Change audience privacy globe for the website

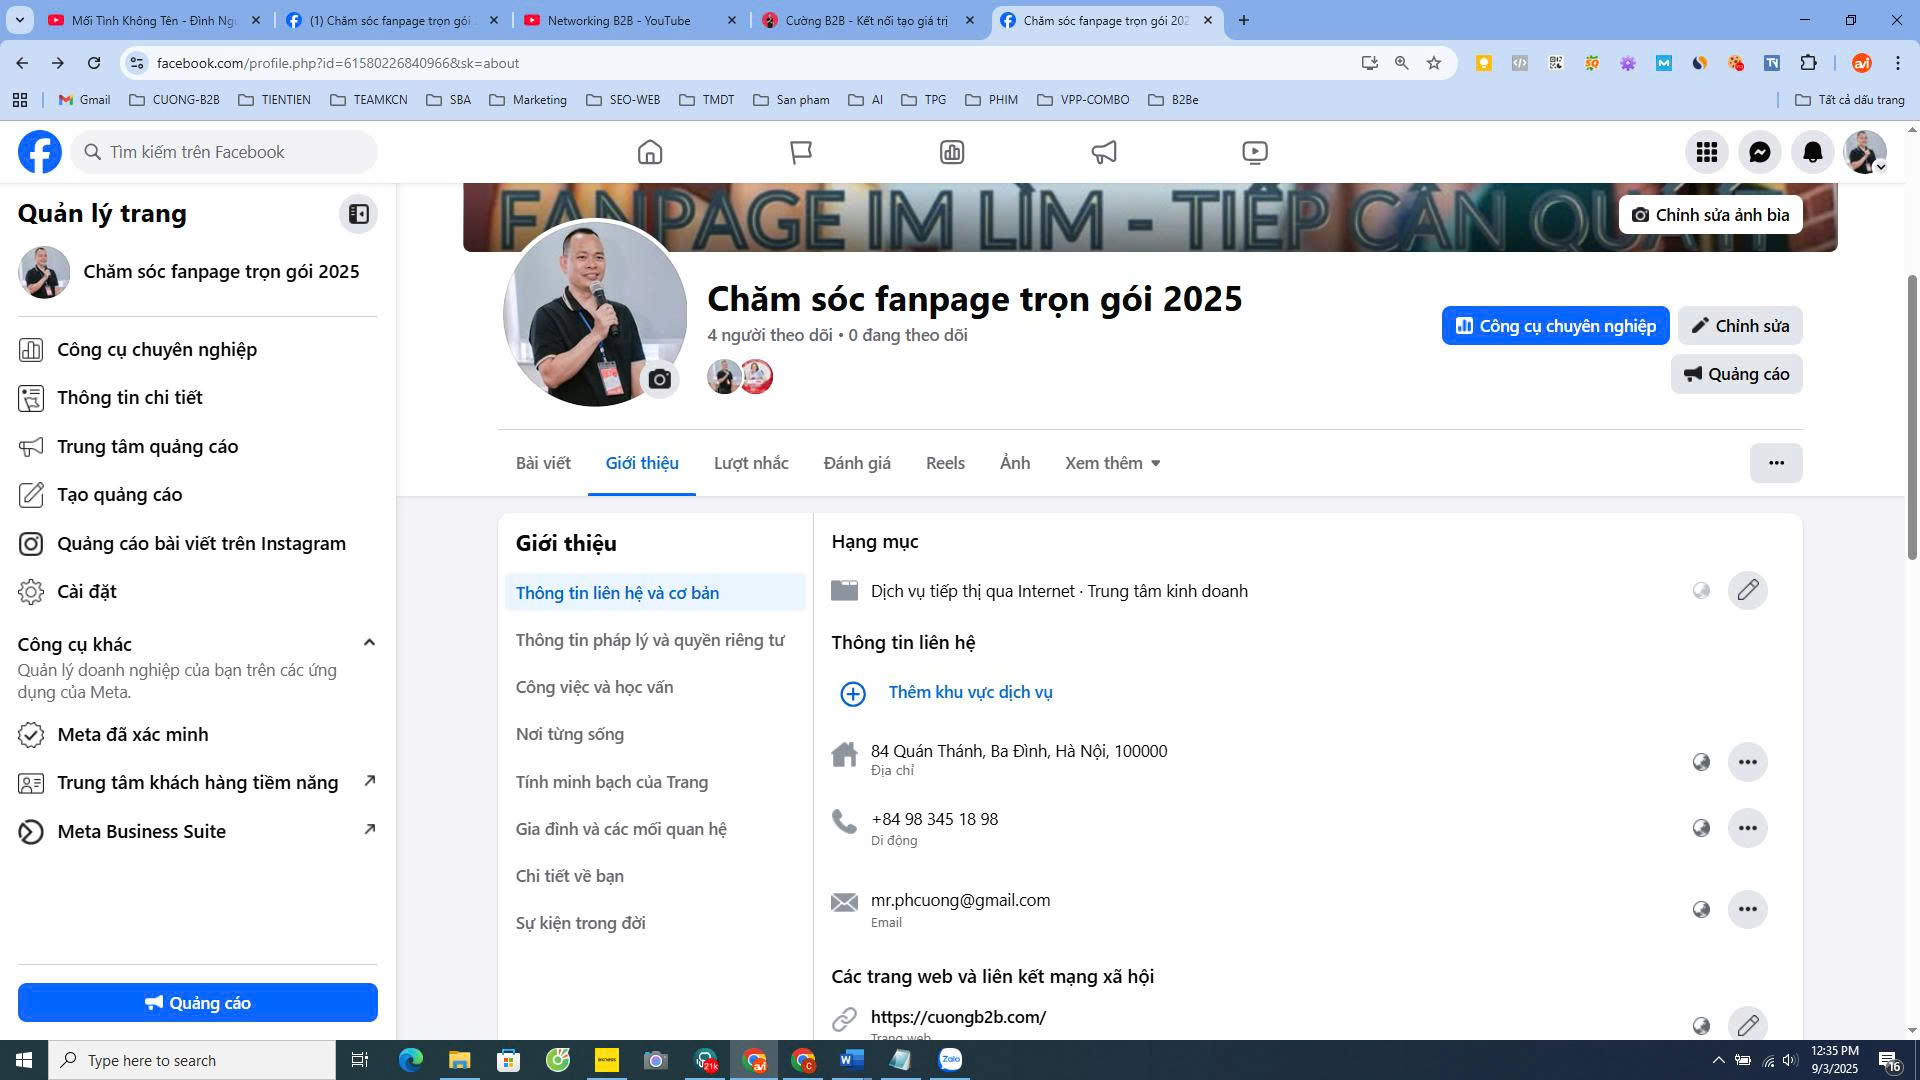1701,1025
